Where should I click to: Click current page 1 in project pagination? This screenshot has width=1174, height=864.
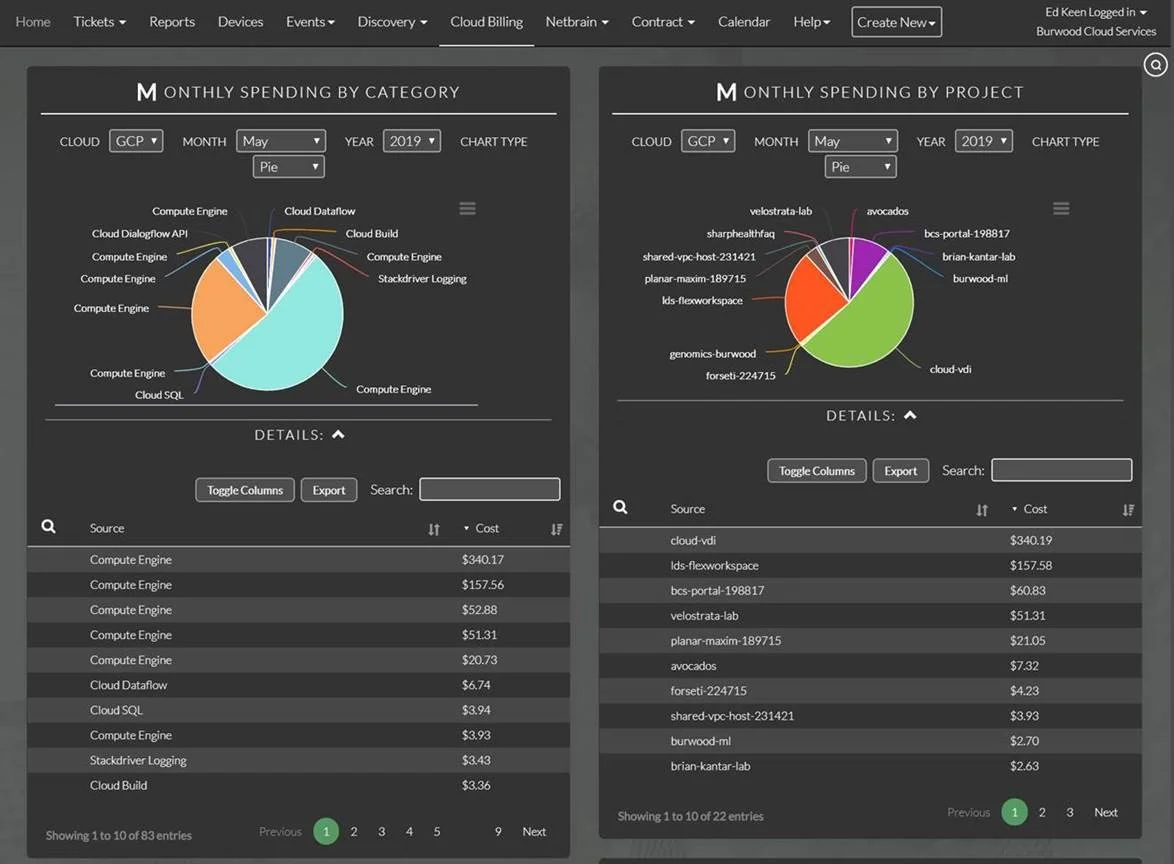[x=1015, y=812]
